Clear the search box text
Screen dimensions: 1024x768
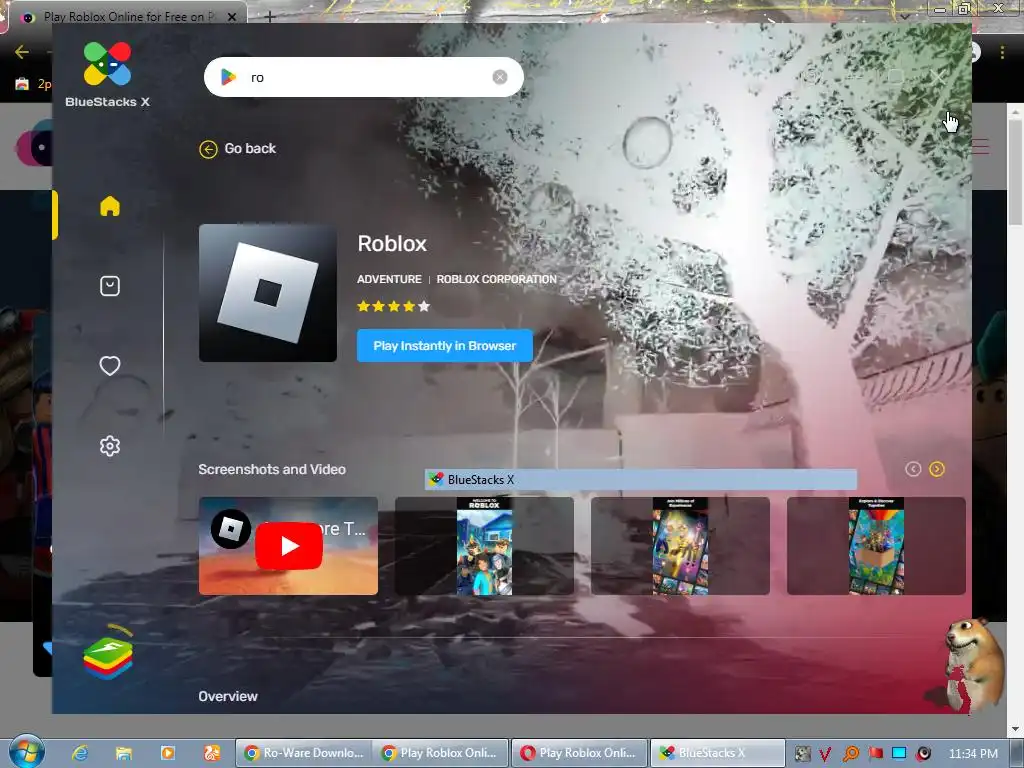pos(500,77)
